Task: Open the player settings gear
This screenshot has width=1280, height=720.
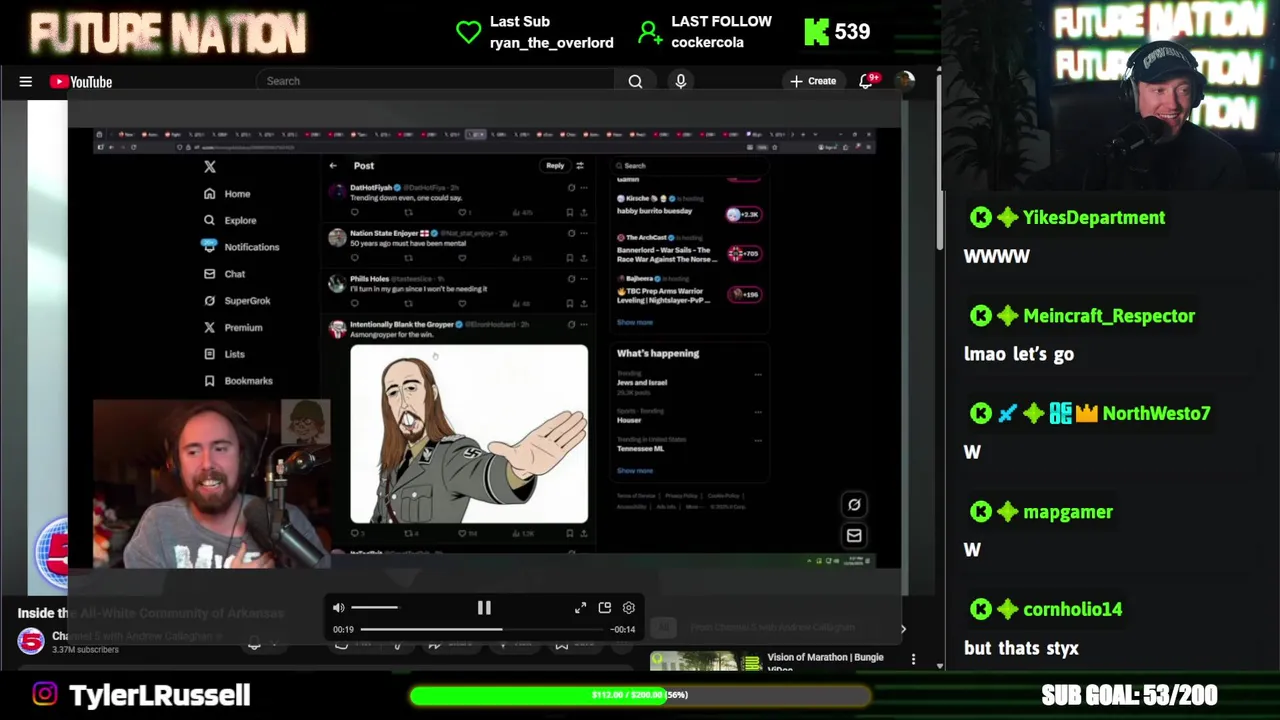Action: click(629, 608)
